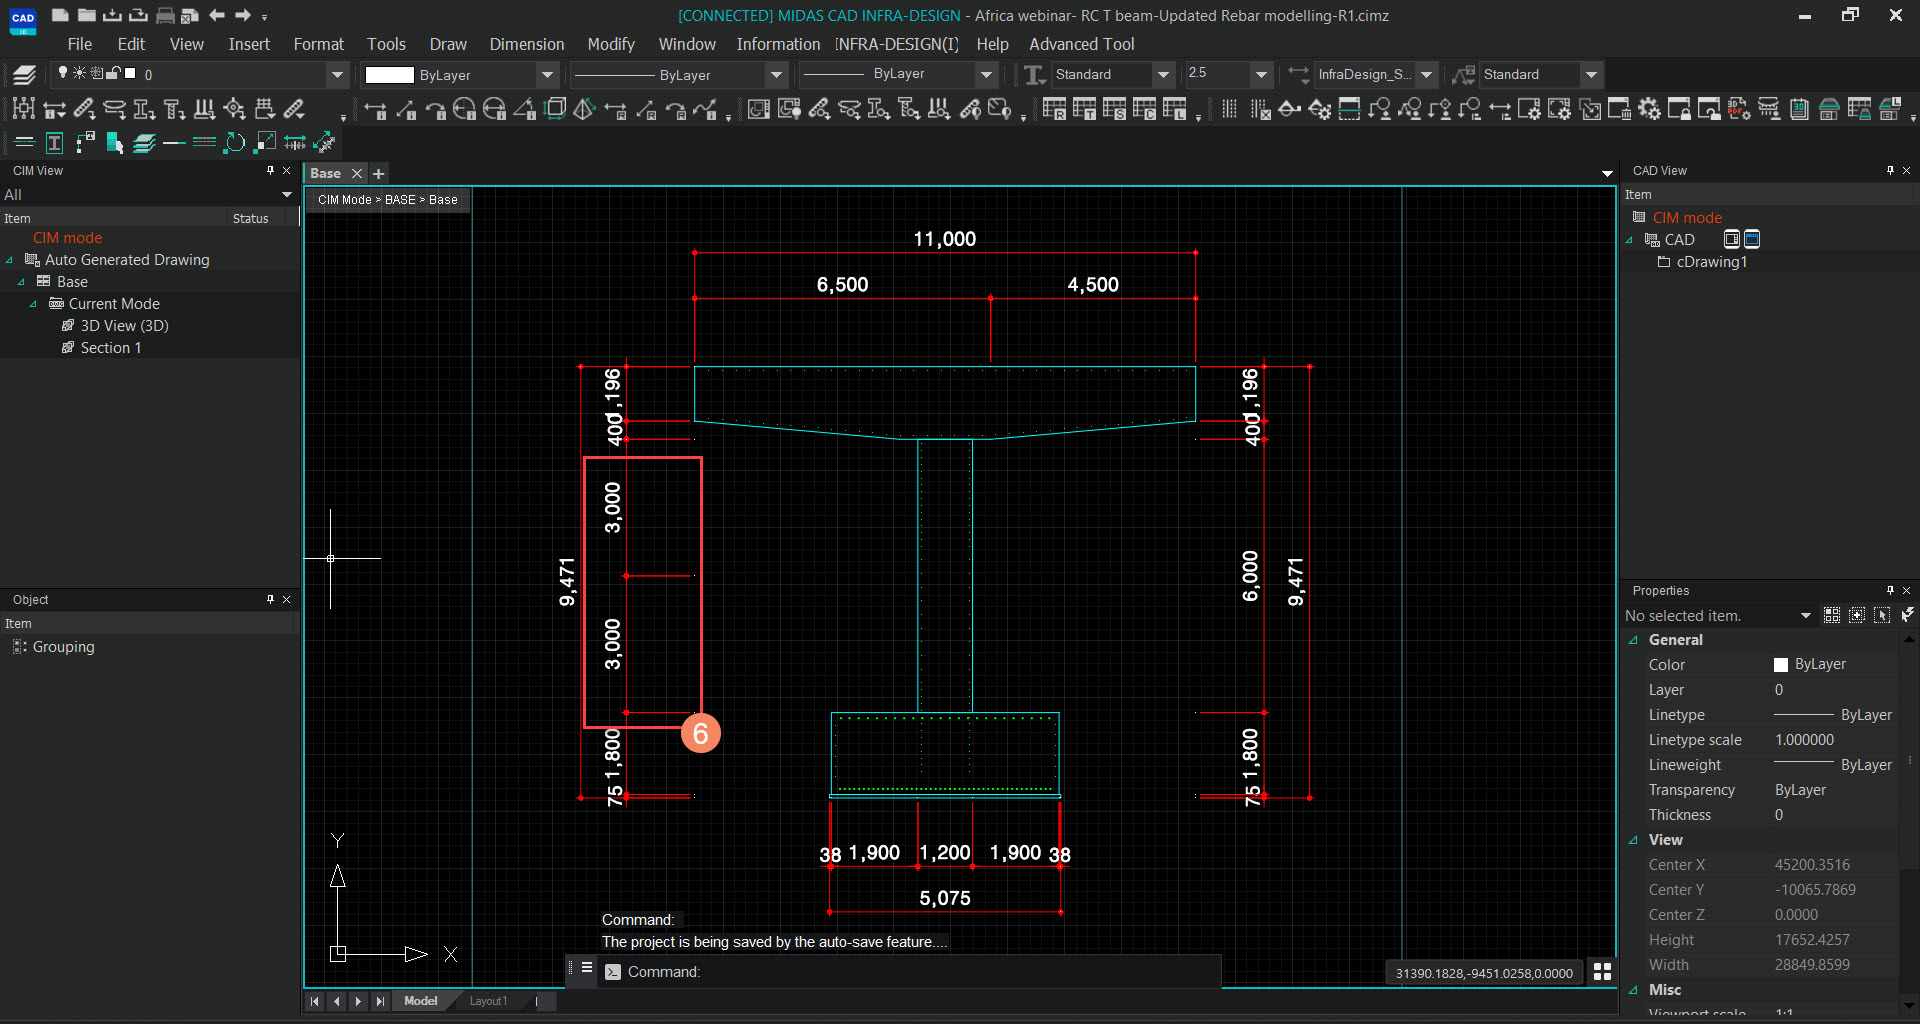The image size is (1920, 1024).
Task: Select the Model tab
Action: (420, 1001)
